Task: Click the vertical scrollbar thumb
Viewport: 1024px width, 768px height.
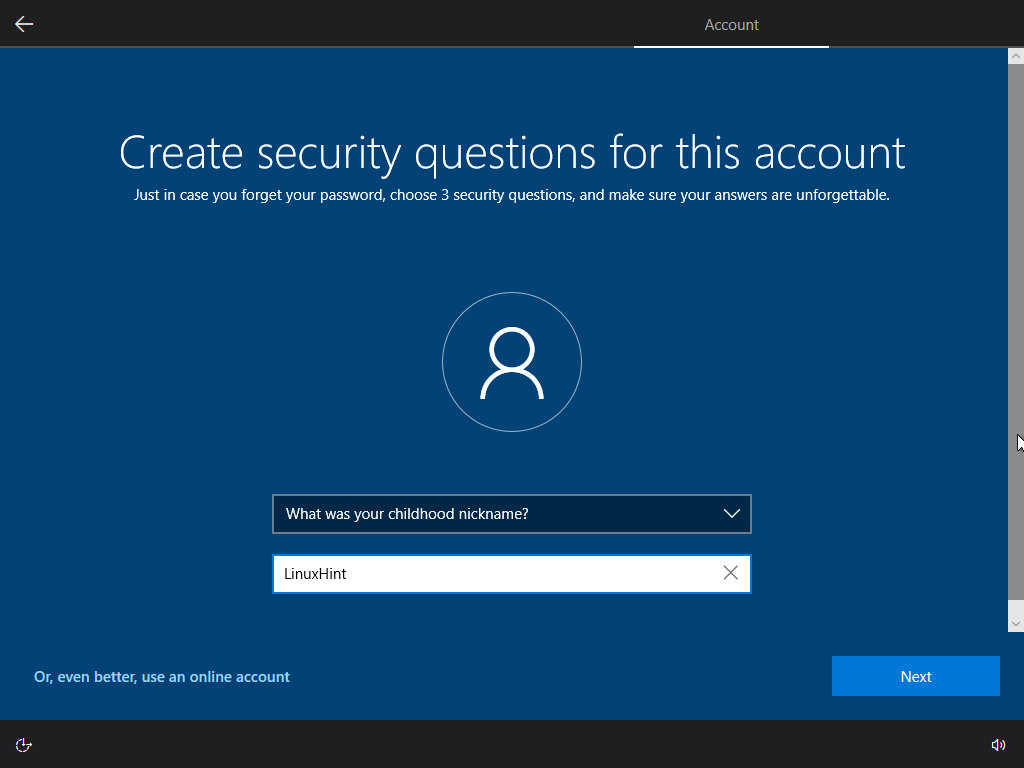Action: click(1016, 332)
